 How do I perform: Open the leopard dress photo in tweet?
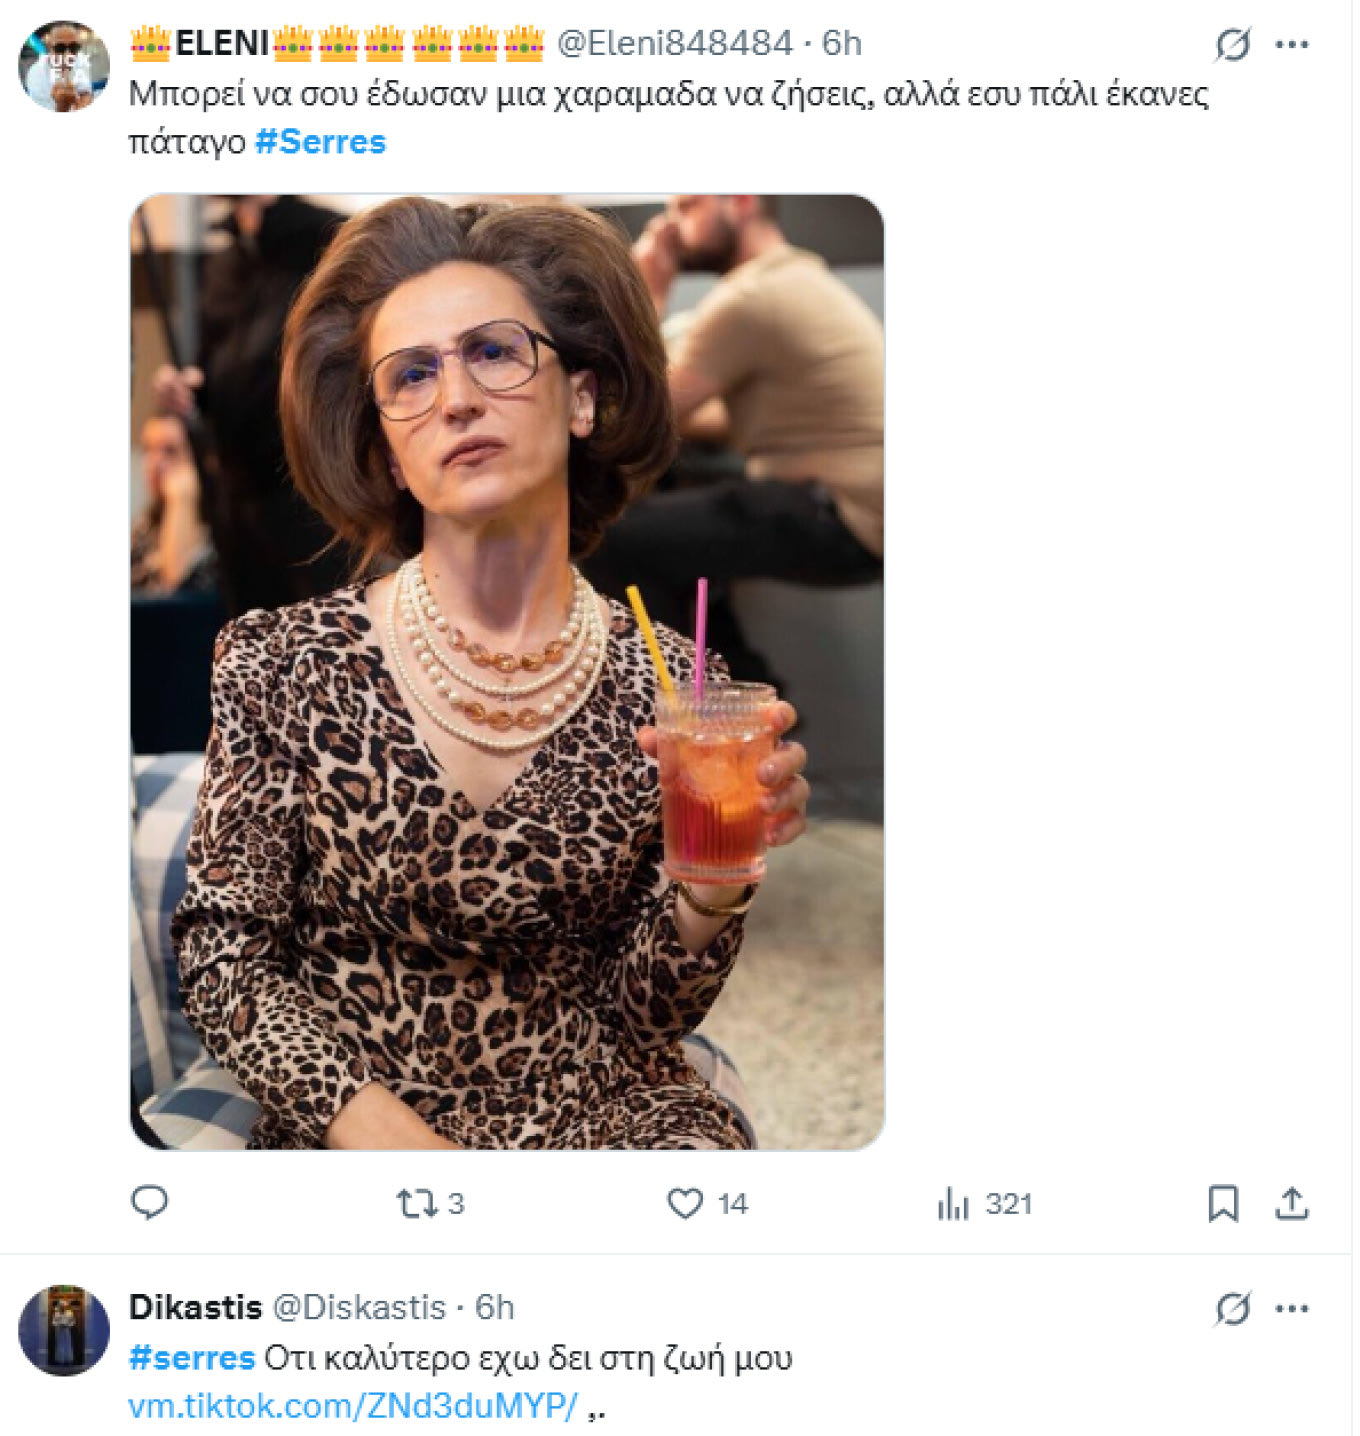click(x=507, y=672)
